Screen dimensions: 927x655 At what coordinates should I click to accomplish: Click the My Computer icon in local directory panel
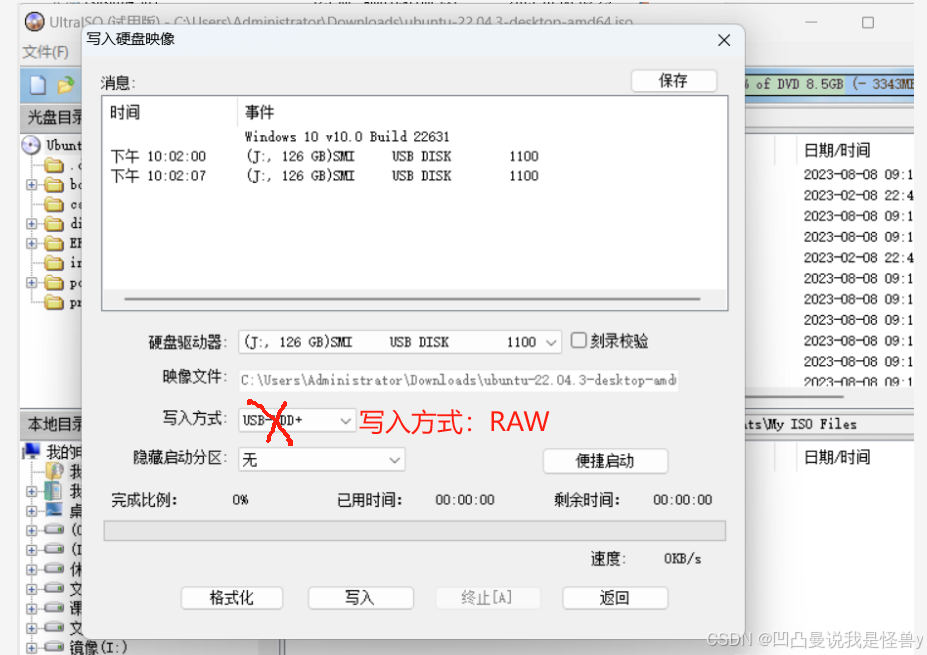[x=30, y=449]
